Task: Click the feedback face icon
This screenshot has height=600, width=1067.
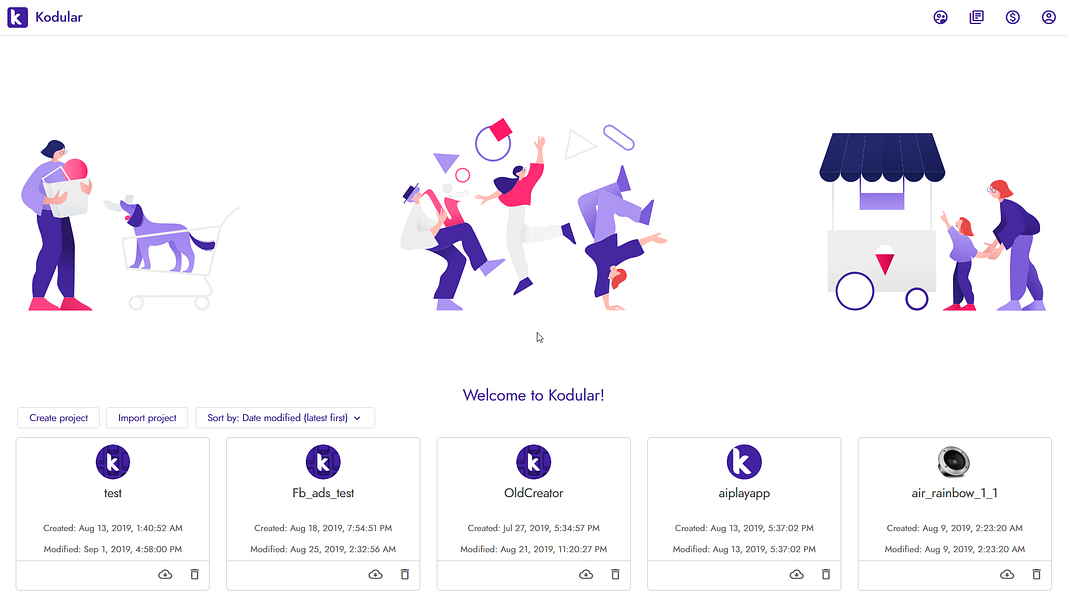Action: (x=940, y=17)
